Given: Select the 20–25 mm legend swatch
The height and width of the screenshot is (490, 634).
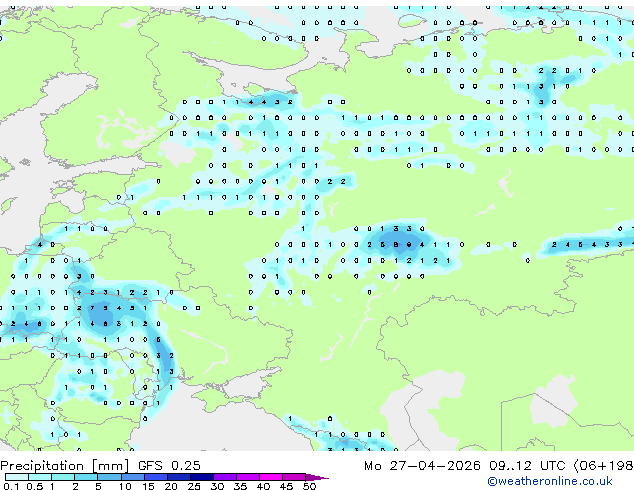Looking at the screenshot, I should point(179,477).
